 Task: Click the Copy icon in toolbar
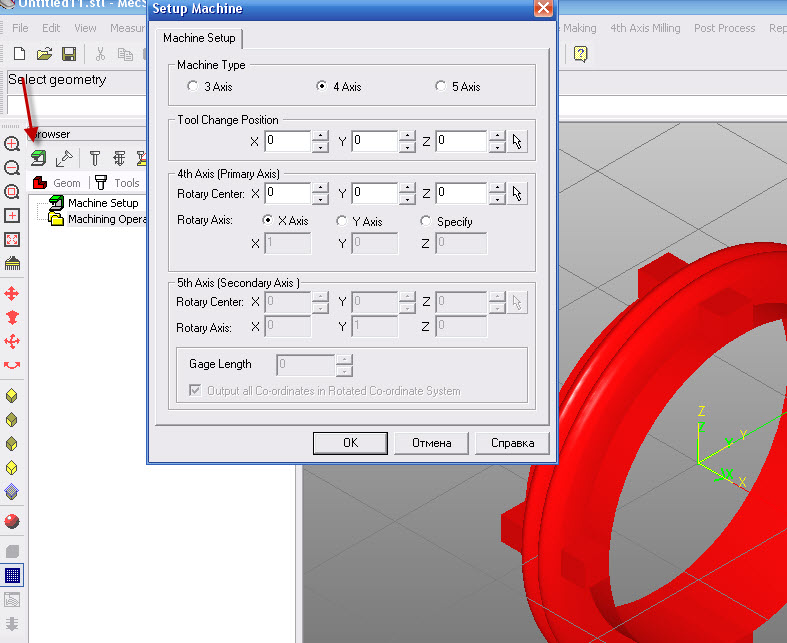tap(125, 54)
